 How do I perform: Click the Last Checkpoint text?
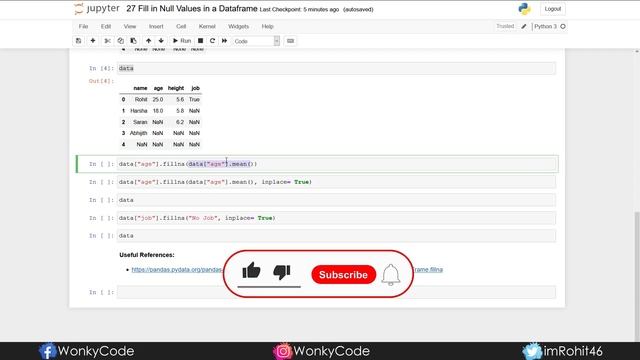(x=299, y=9)
